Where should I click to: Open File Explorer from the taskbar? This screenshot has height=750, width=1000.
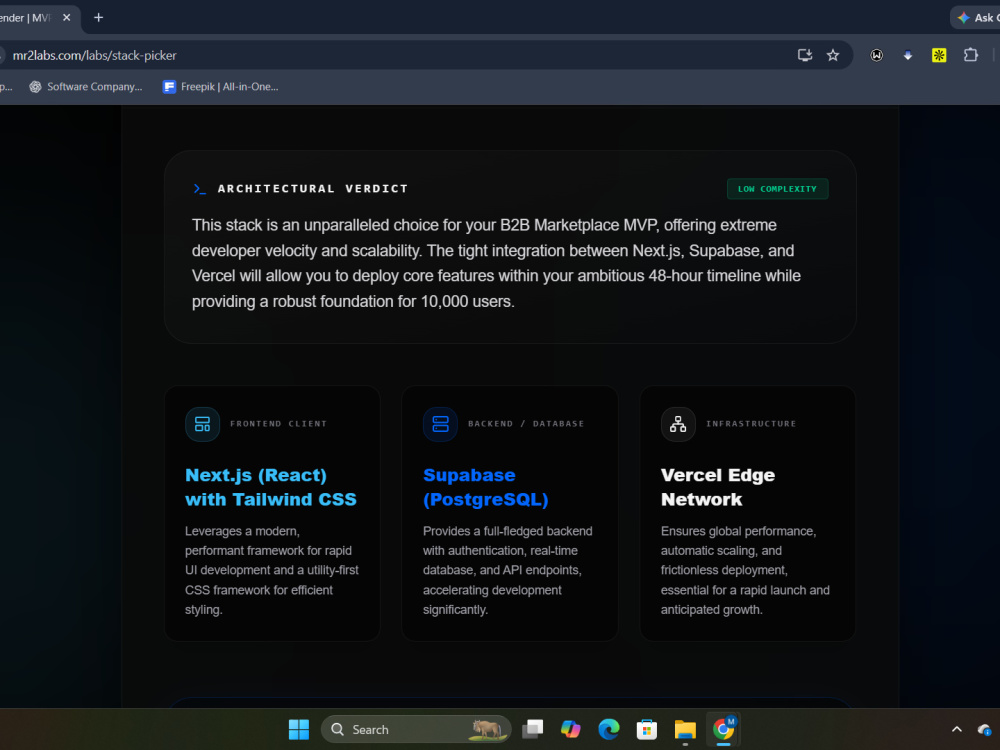coord(685,729)
